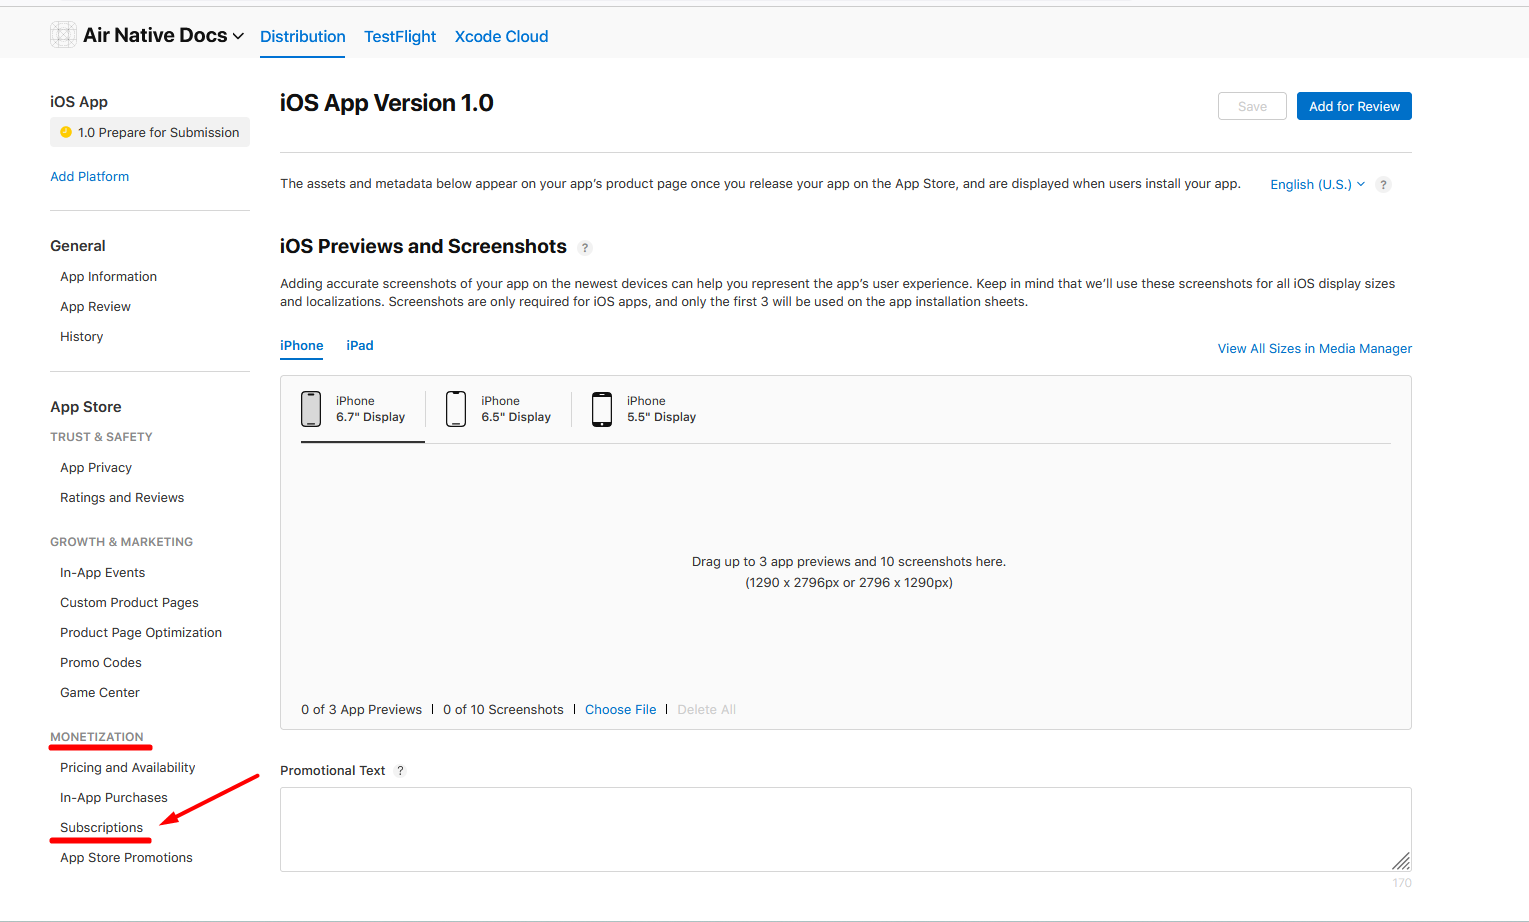
Task: Open App Review in the sidebar
Action: pyautogui.click(x=95, y=306)
